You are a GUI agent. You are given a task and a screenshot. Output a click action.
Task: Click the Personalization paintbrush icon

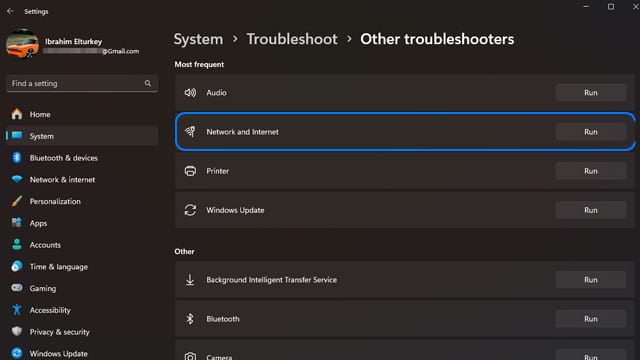(17, 201)
